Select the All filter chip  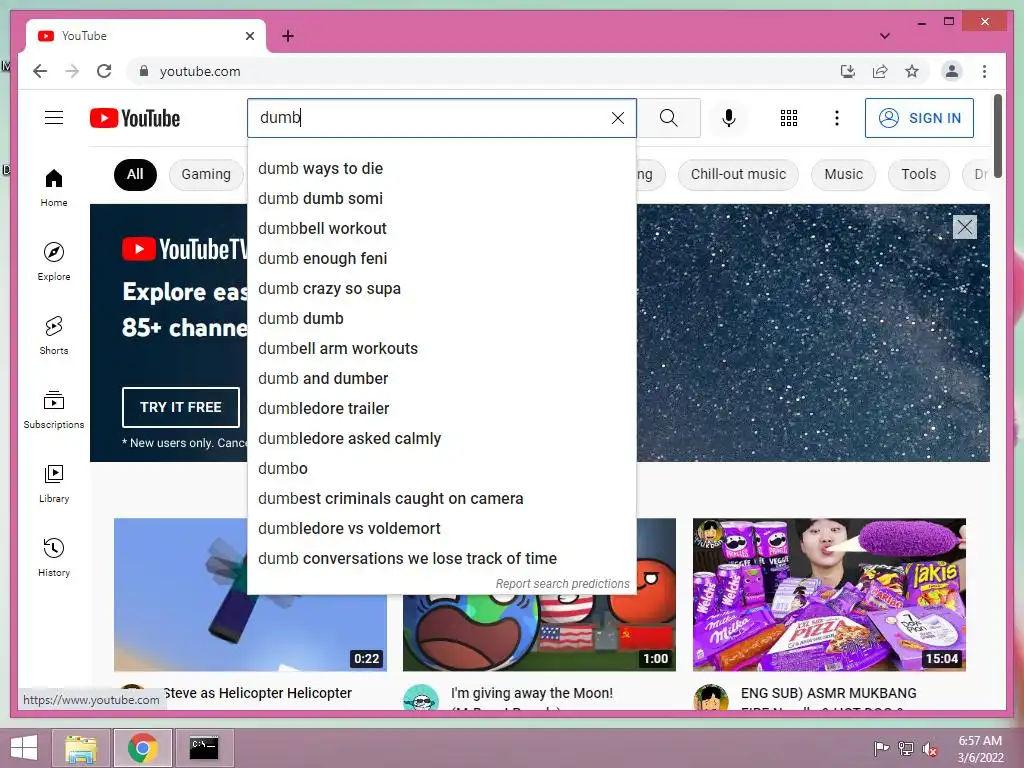coord(135,174)
